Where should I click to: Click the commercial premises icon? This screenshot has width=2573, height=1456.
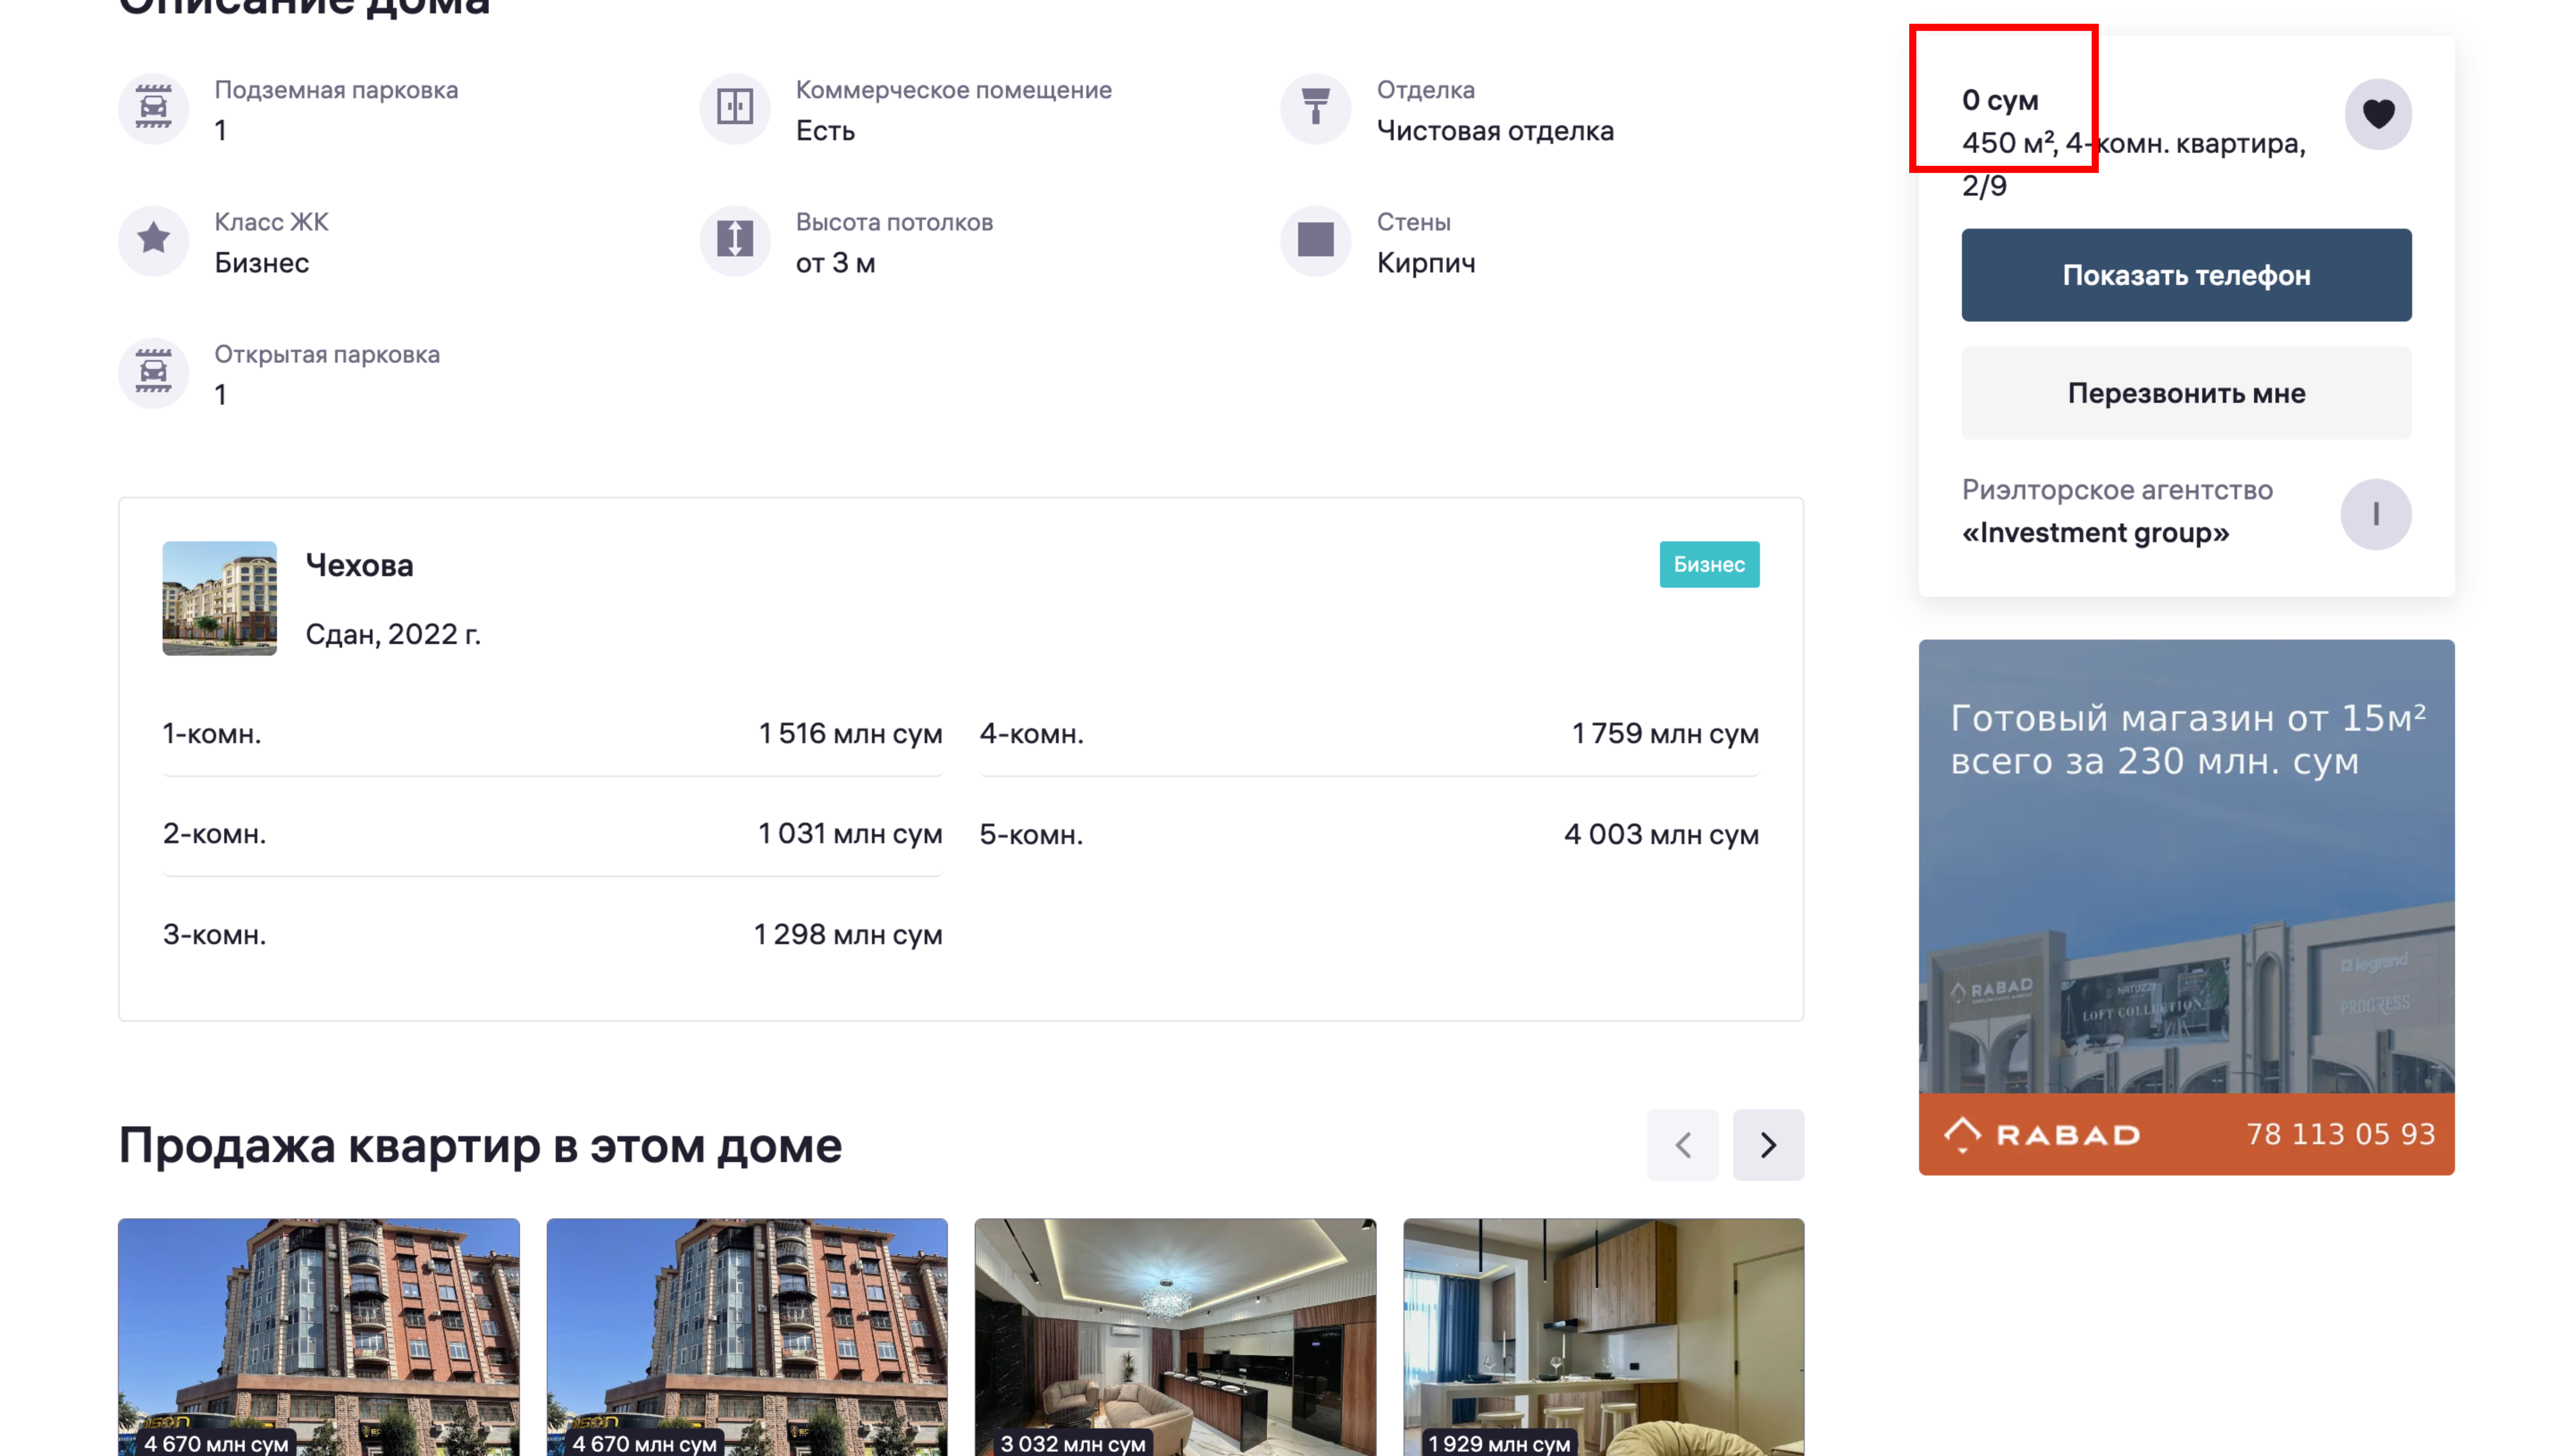click(x=734, y=108)
